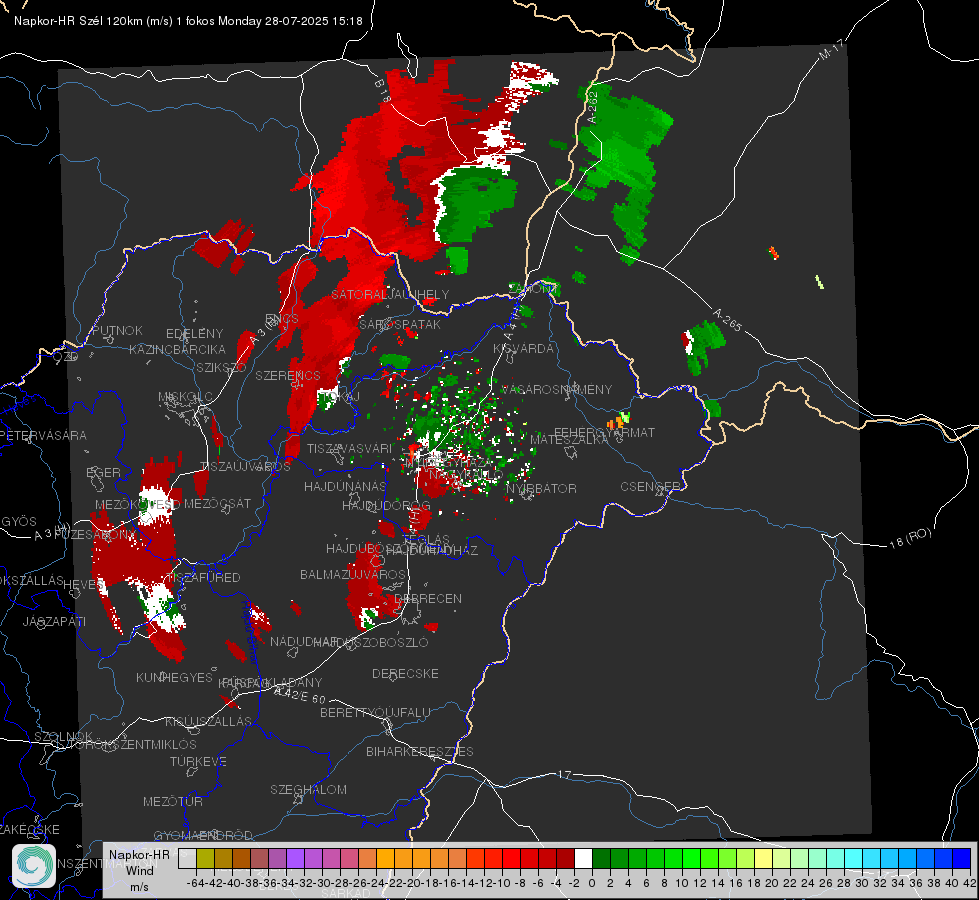Click the white swatch in the wind legend
Image resolution: width=979 pixels, height=900 pixels.
(x=583, y=859)
